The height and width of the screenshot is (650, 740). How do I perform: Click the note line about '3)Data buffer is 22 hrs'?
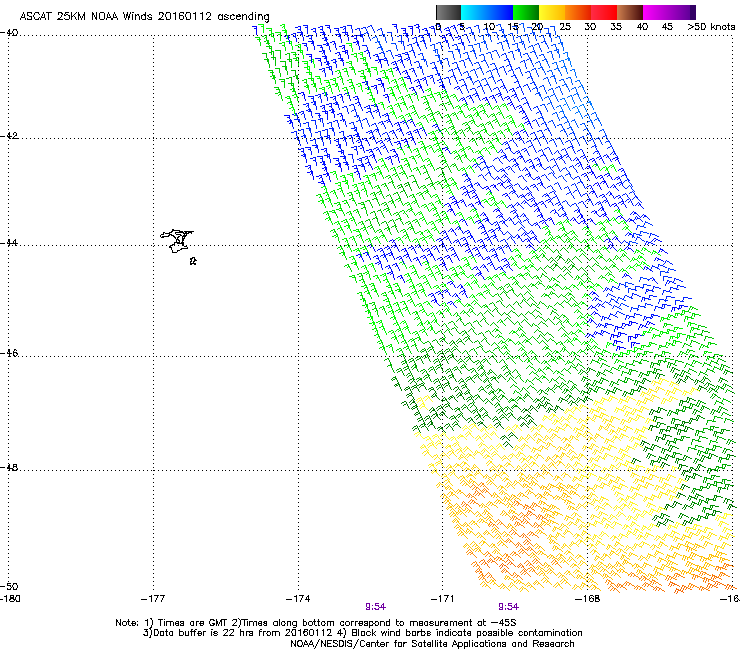[362, 633]
